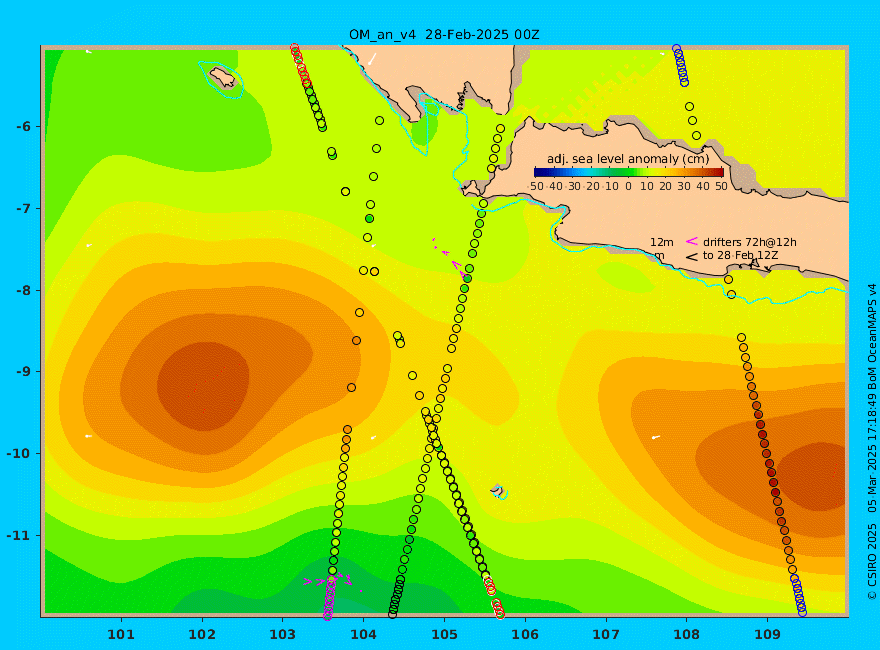
Task: Click the CSIRO 2025 BoM OceanMAPS v4 copyright text
Action: [872, 443]
